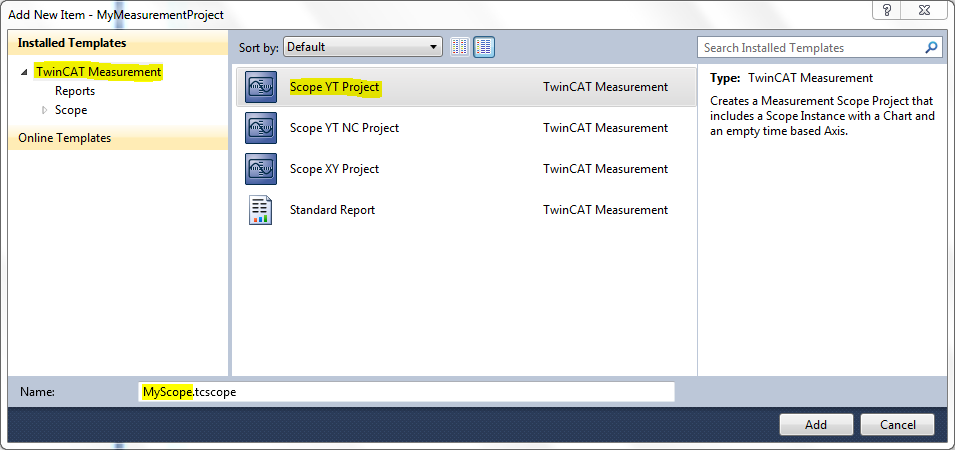955x450 pixels.
Task: Select the Scope XY Project label
Action: coord(334,169)
